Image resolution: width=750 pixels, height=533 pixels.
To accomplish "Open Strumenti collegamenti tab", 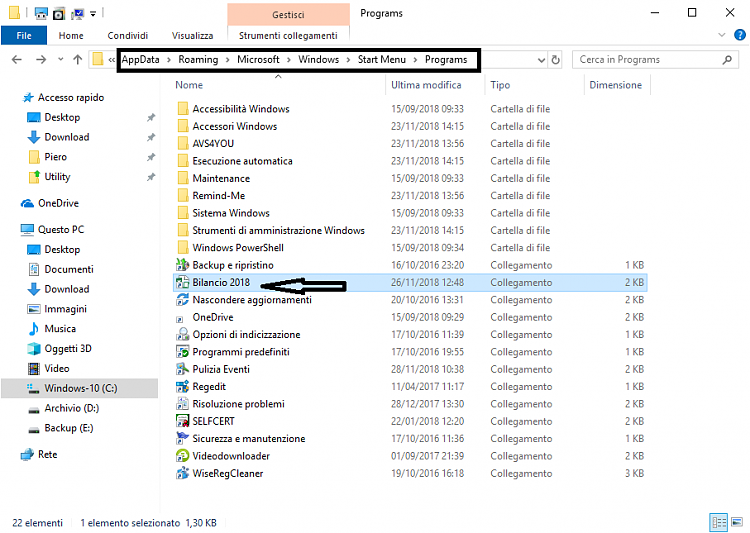I will (288, 35).
